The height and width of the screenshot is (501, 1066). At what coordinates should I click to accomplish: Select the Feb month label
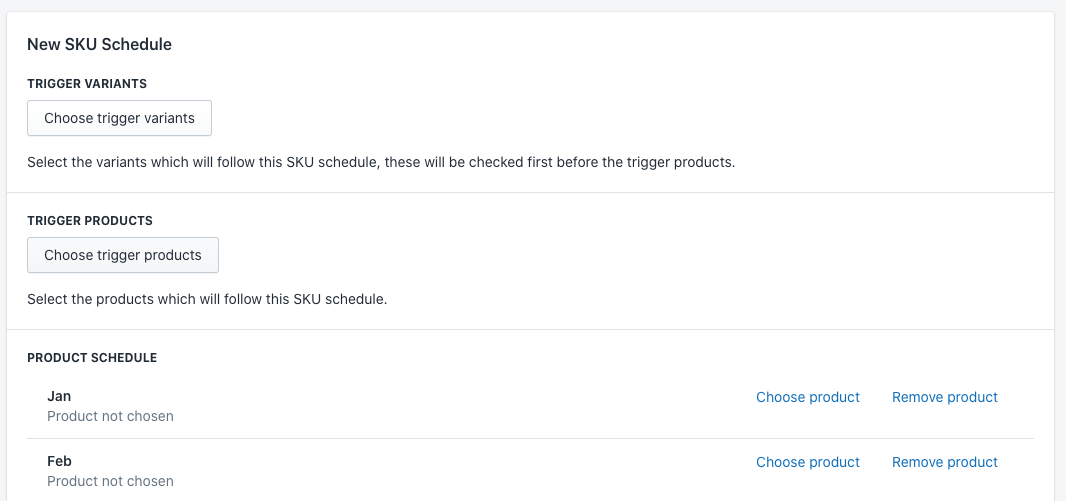click(59, 461)
